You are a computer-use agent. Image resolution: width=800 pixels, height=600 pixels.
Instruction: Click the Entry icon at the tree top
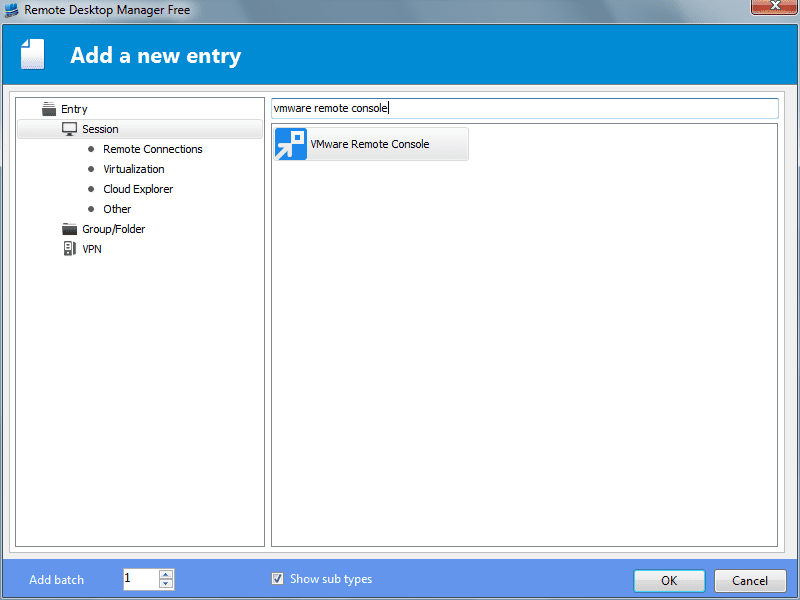click(x=47, y=108)
